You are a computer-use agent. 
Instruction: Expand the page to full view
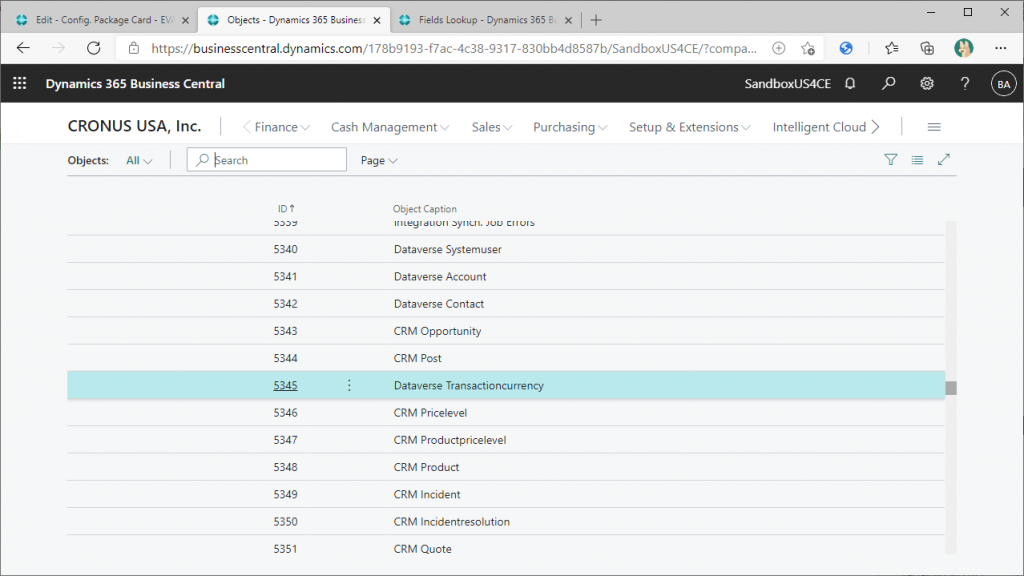(x=944, y=159)
